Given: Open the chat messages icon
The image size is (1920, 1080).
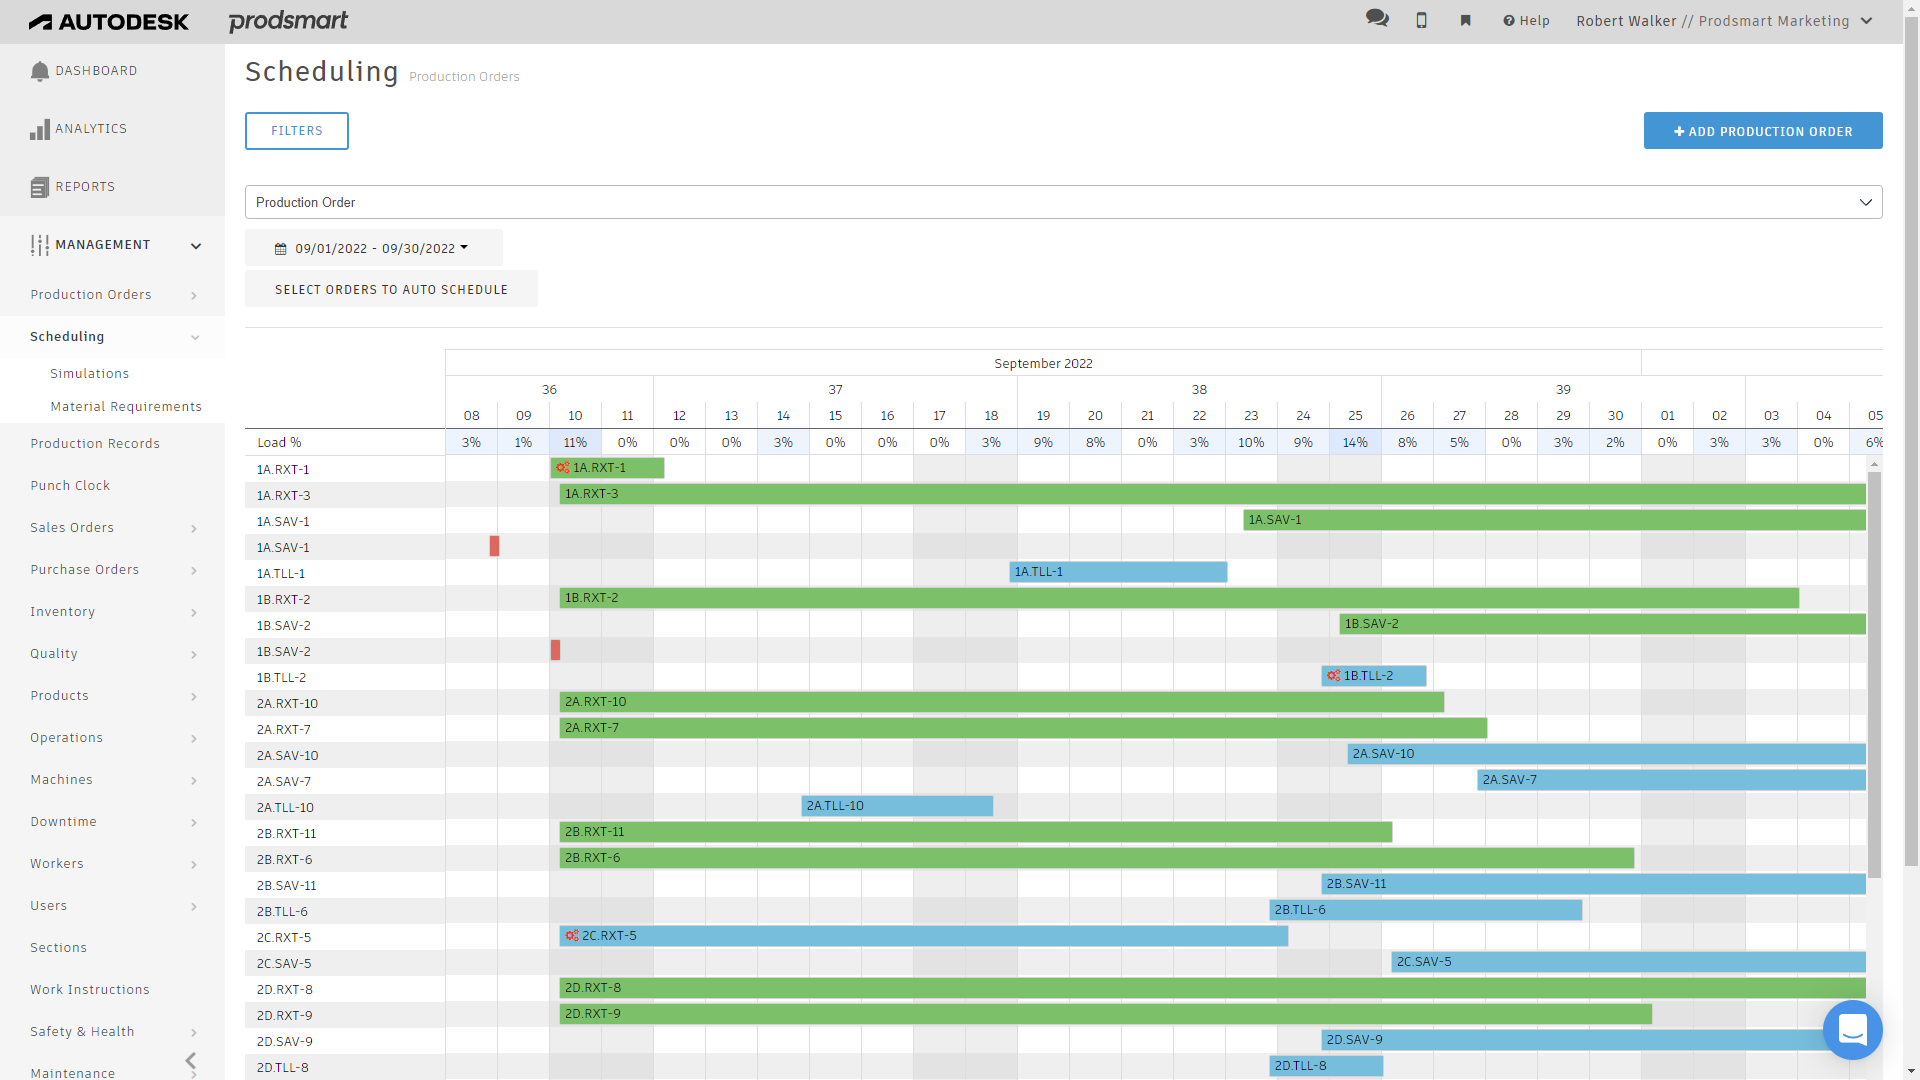Looking at the screenshot, I should [x=1377, y=19].
